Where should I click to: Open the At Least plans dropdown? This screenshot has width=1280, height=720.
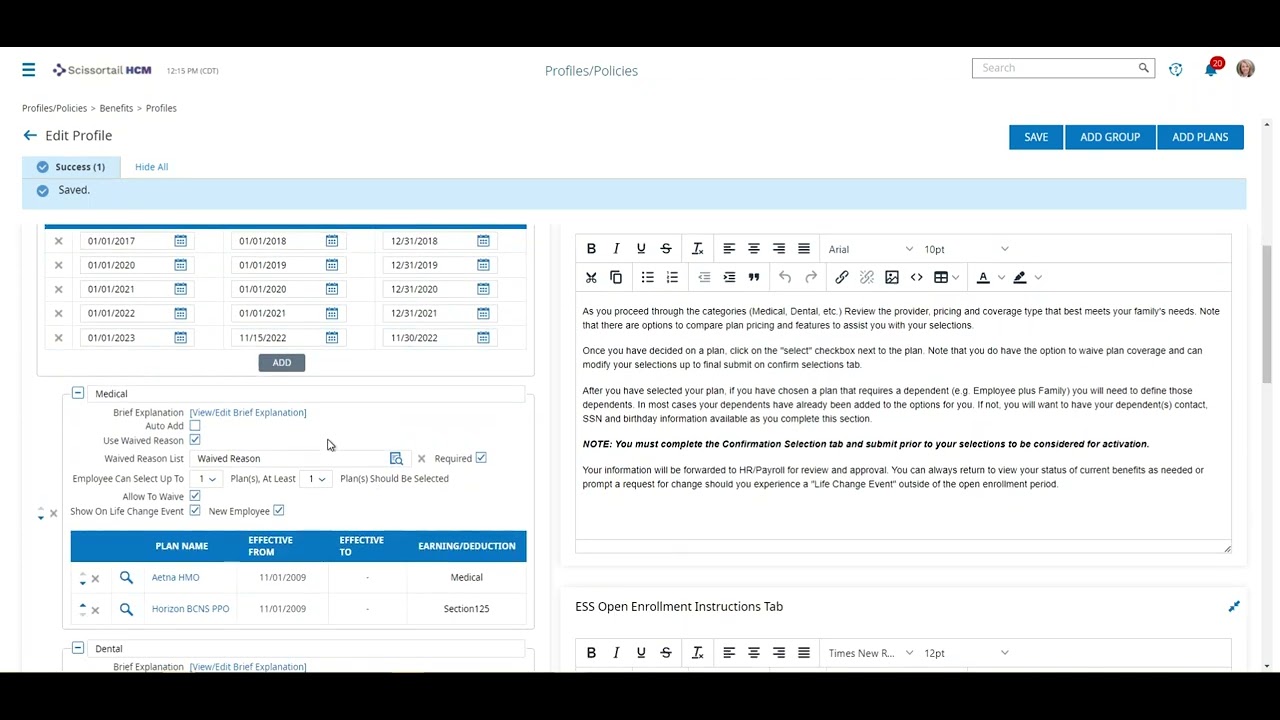click(317, 479)
